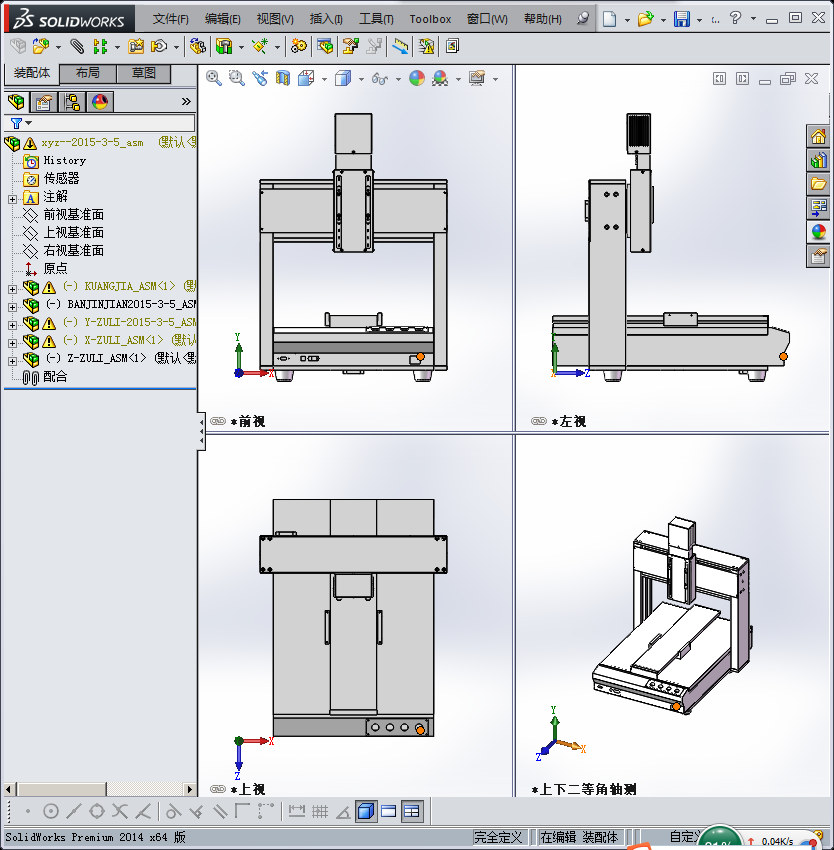The image size is (834, 850).
Task: Click the Mate paperclip icon
Action: coord(76,46)
